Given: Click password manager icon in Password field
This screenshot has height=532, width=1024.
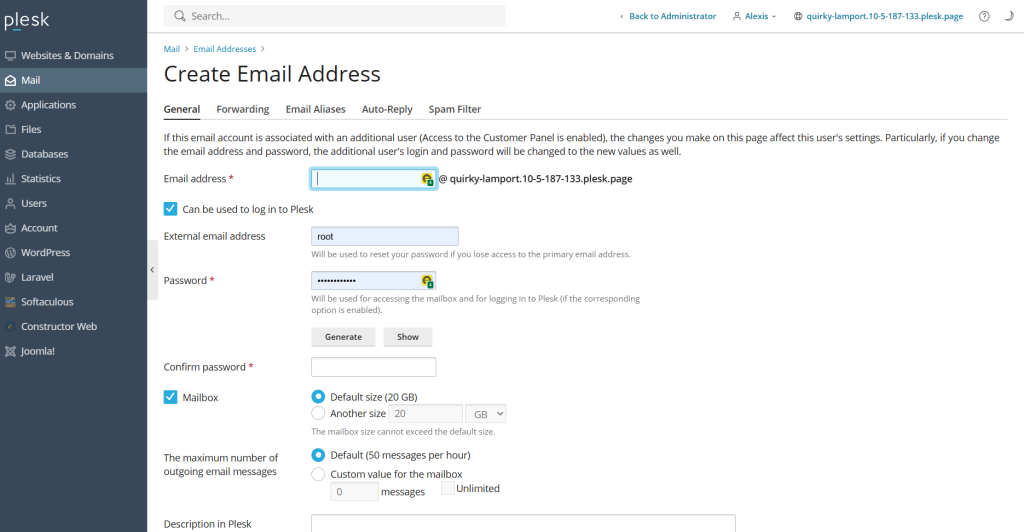Looking at the screenshot, I should (427, 281).
